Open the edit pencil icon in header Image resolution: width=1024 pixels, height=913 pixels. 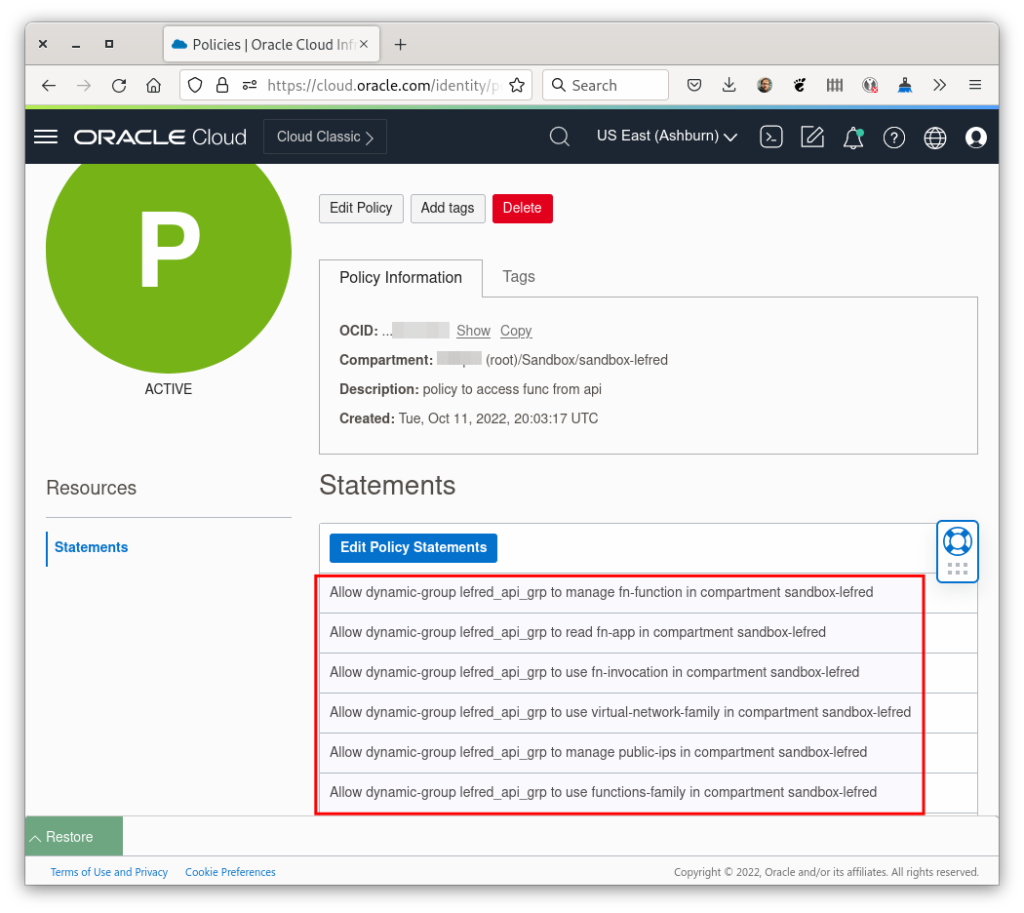coord(812,136)
